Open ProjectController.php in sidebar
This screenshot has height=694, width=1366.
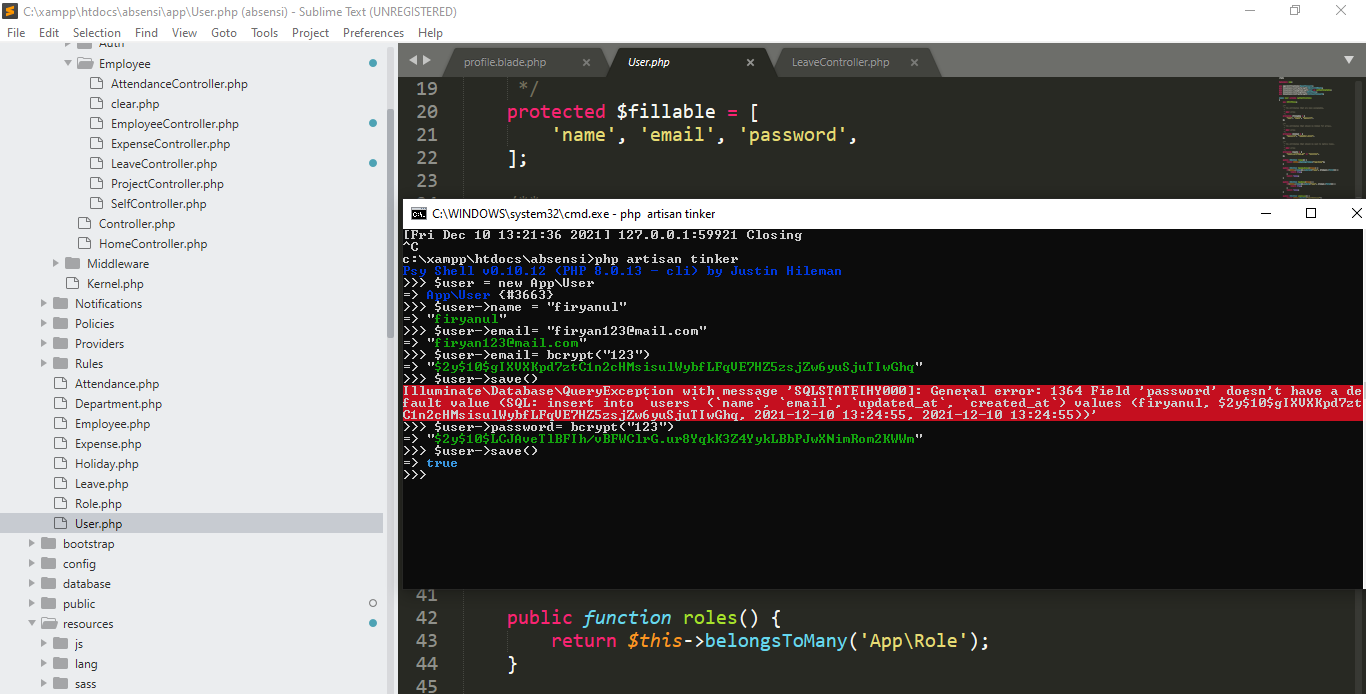[167, 184]
